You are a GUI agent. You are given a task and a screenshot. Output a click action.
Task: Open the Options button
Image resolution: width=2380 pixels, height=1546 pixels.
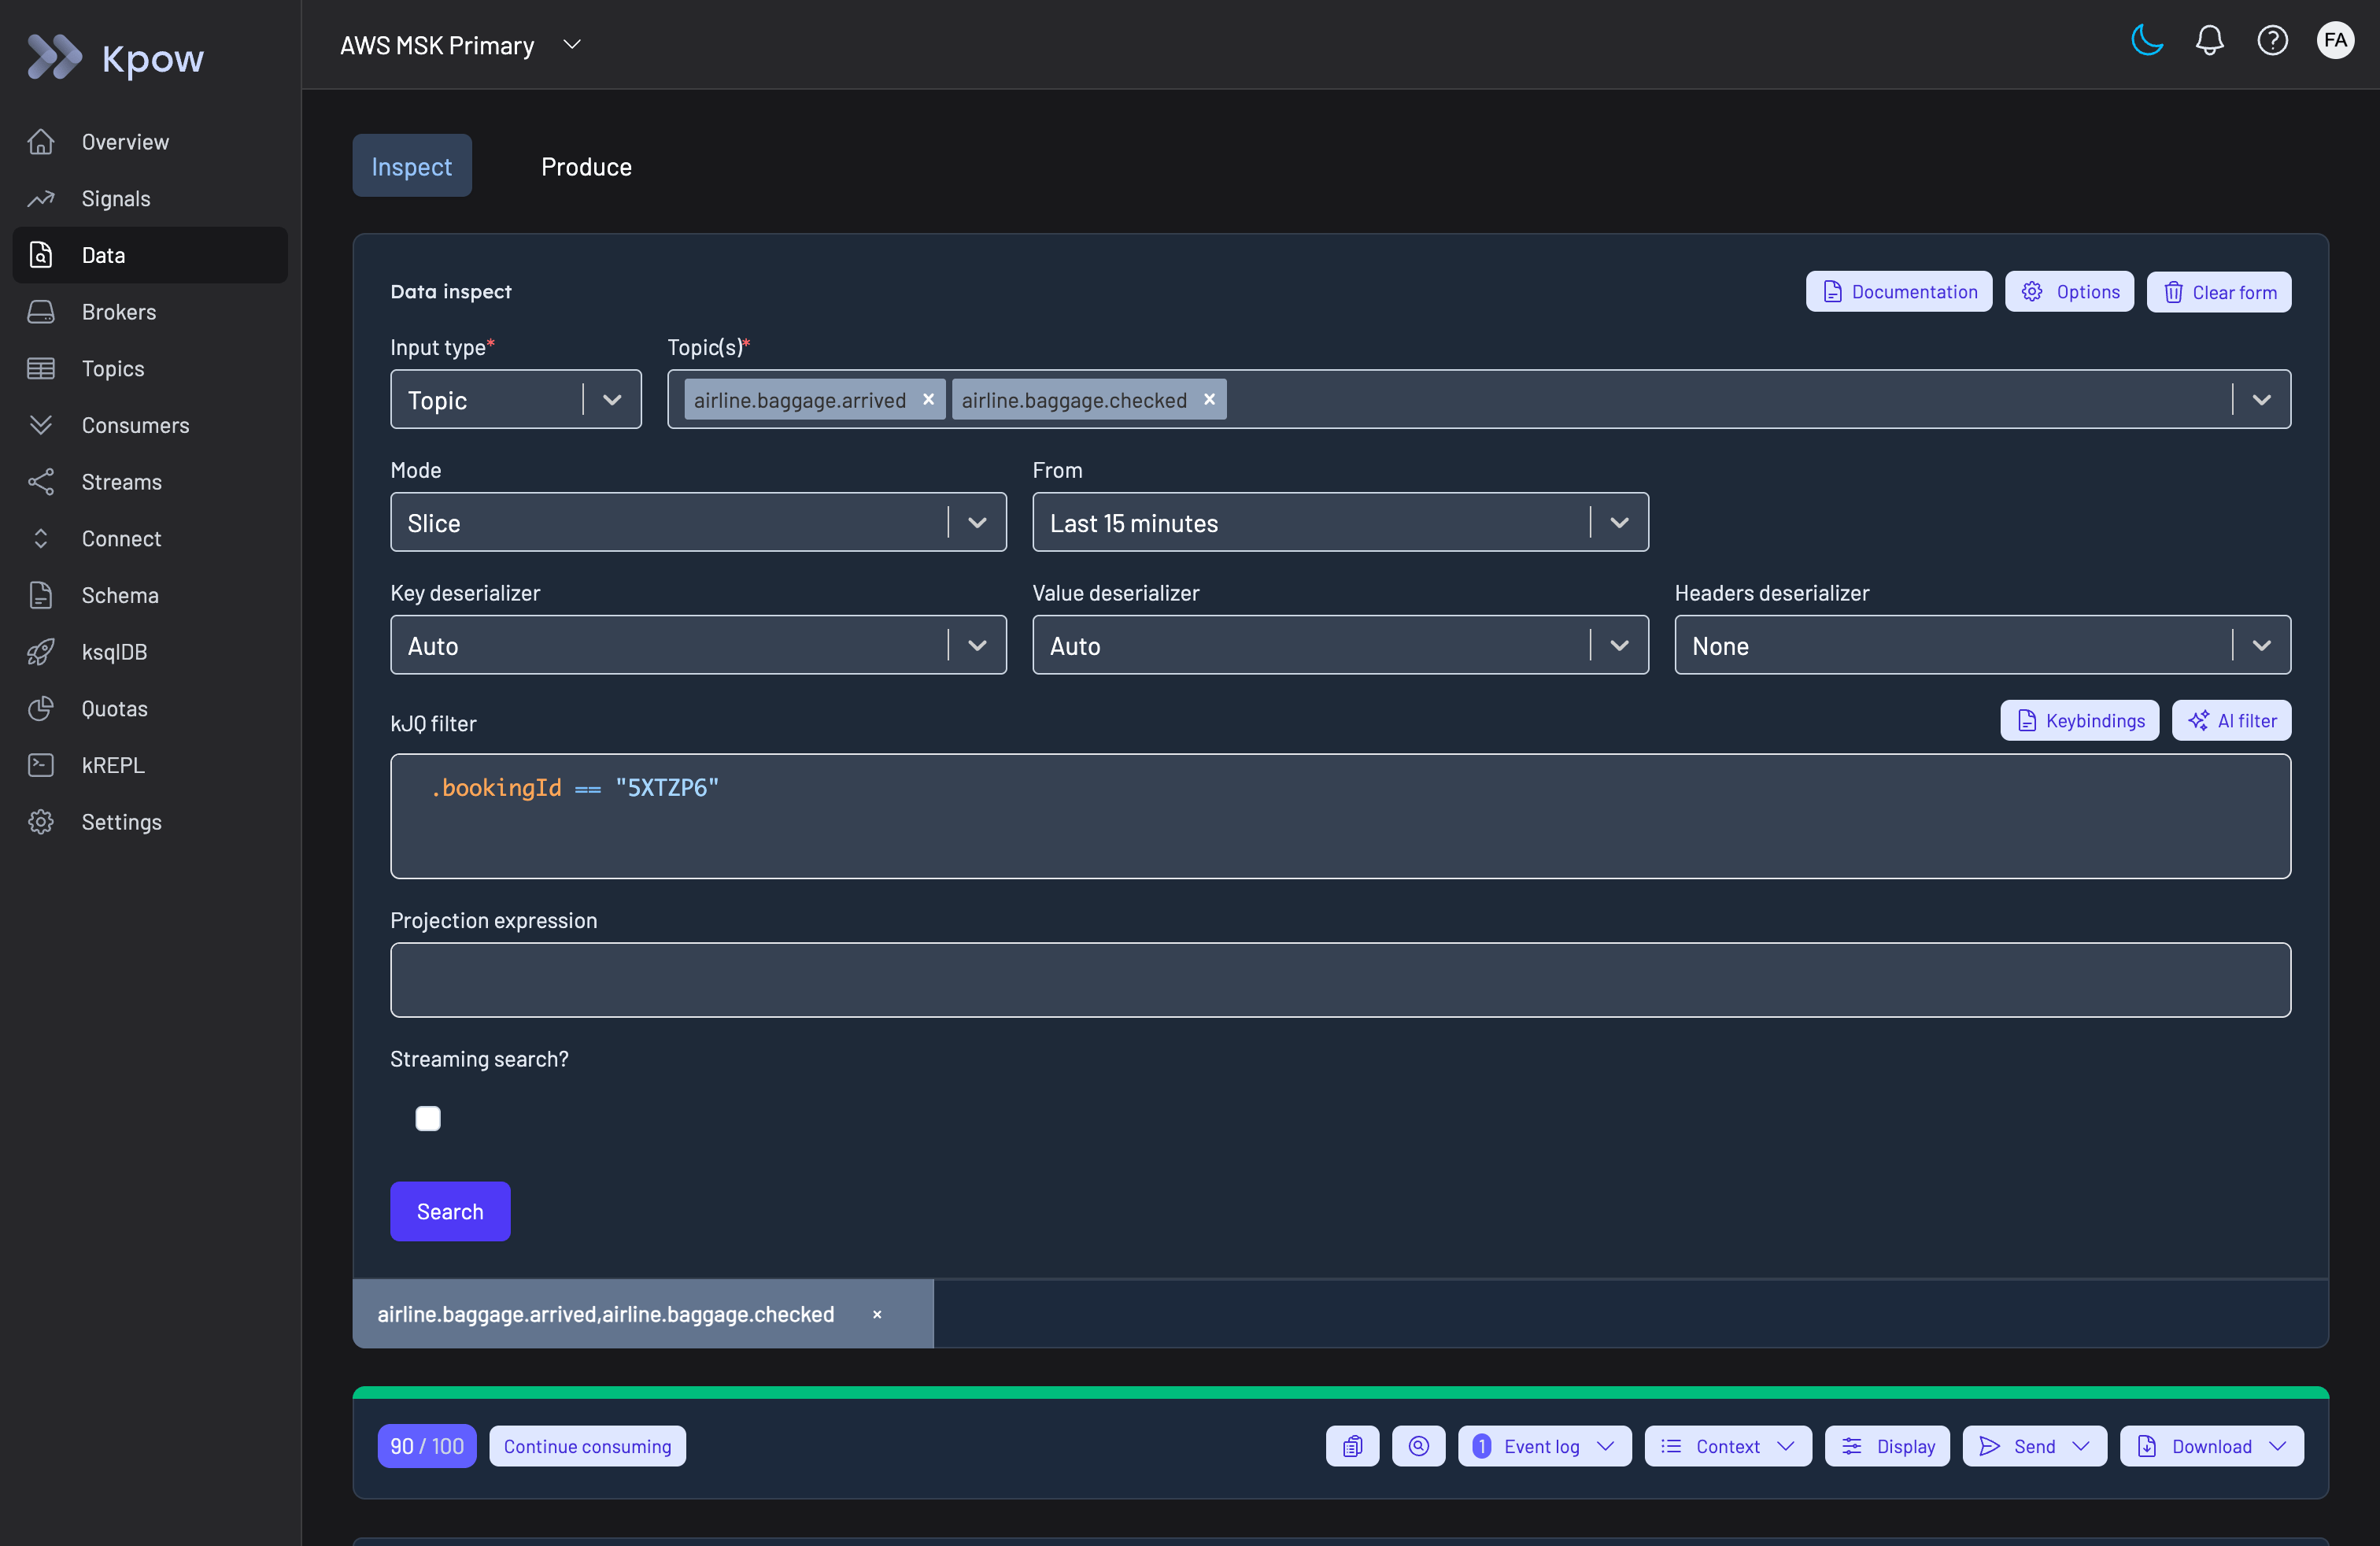[2069, 292]
